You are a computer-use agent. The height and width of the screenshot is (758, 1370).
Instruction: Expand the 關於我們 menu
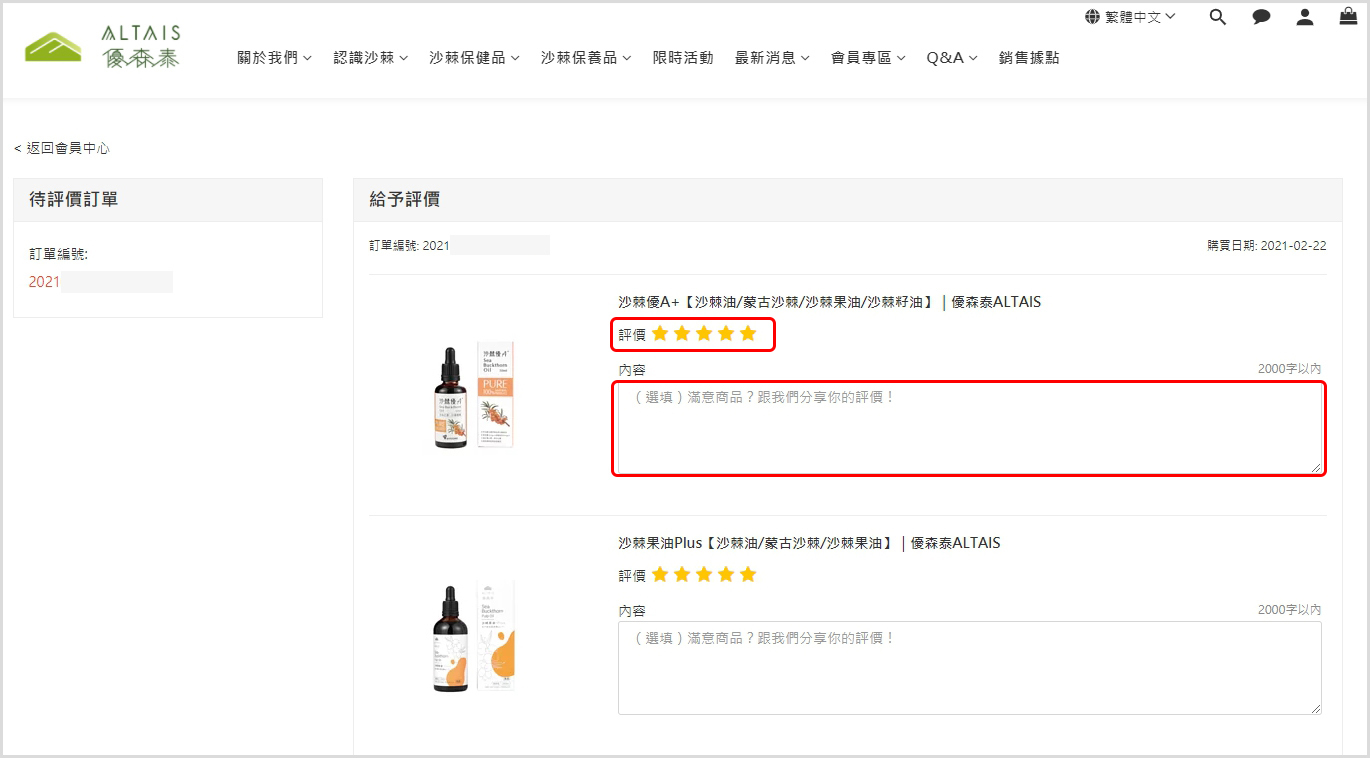pyautogui.click(x=274, y=58)
